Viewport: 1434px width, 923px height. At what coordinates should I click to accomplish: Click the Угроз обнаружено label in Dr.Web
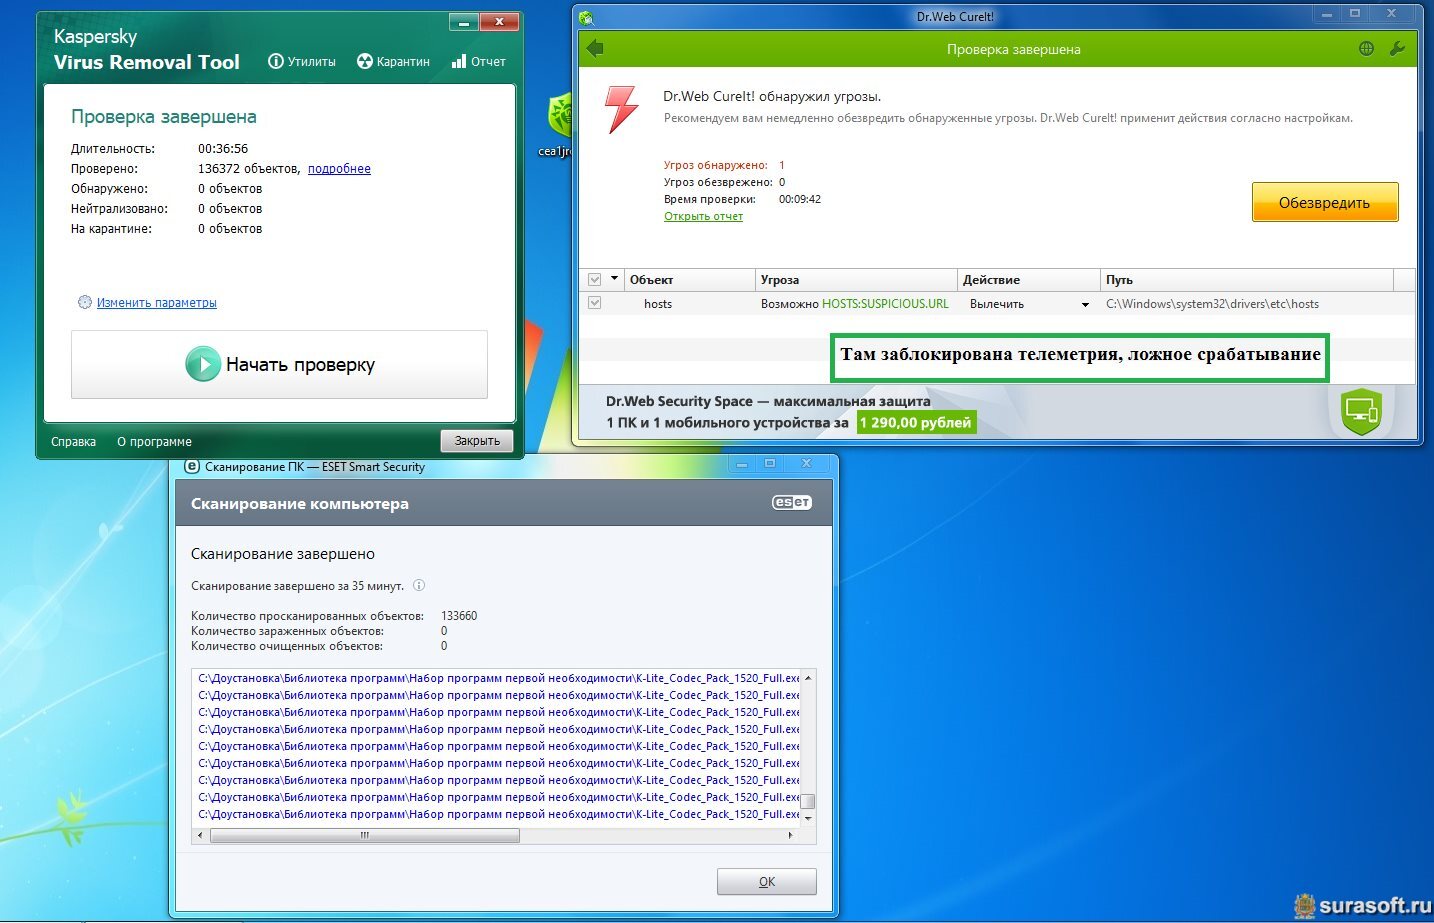click(x=716, y=165)
